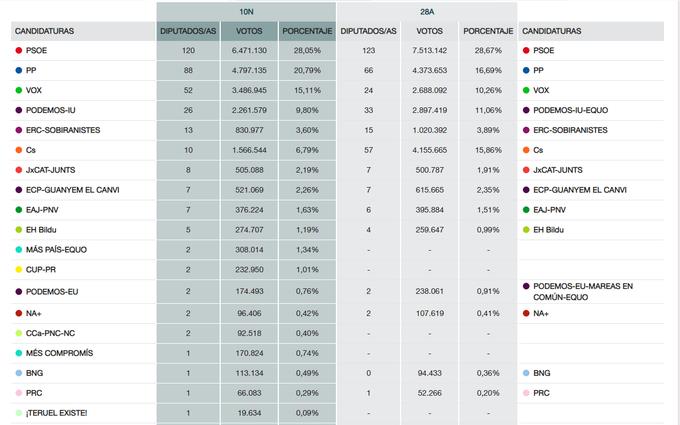Click TERUEL EXISTE votes 19.634
This screenshot has height=425, width=680.
pyautogui.click(x=249, y=413)
